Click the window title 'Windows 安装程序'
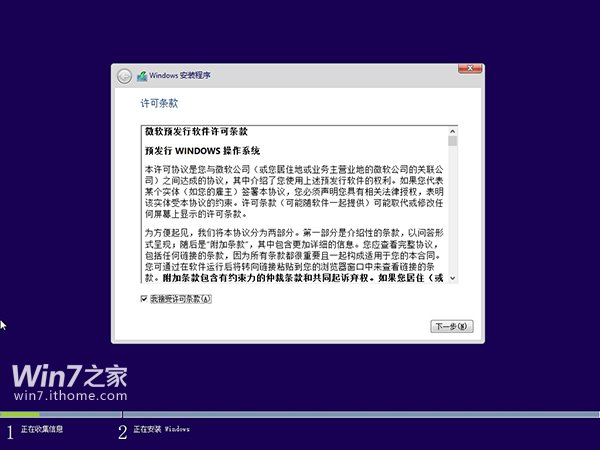This screenshot has height=450, width=600. tap(180, 75)
